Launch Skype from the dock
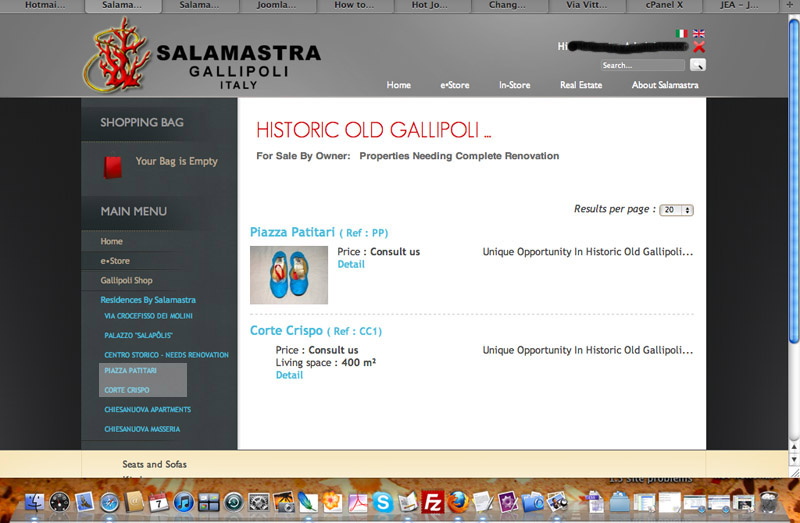The height and width of the screenshot is (523, 800). coord(383,502)
